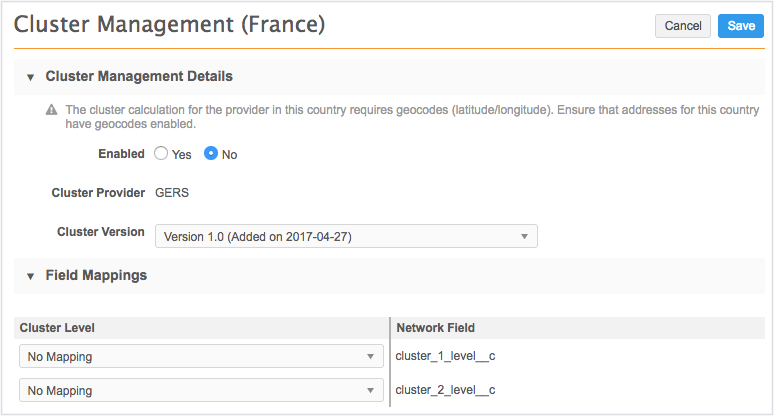Save the cluster management settings
The height and width of the screenshot is (416, 775).
[x=741, y=26]
